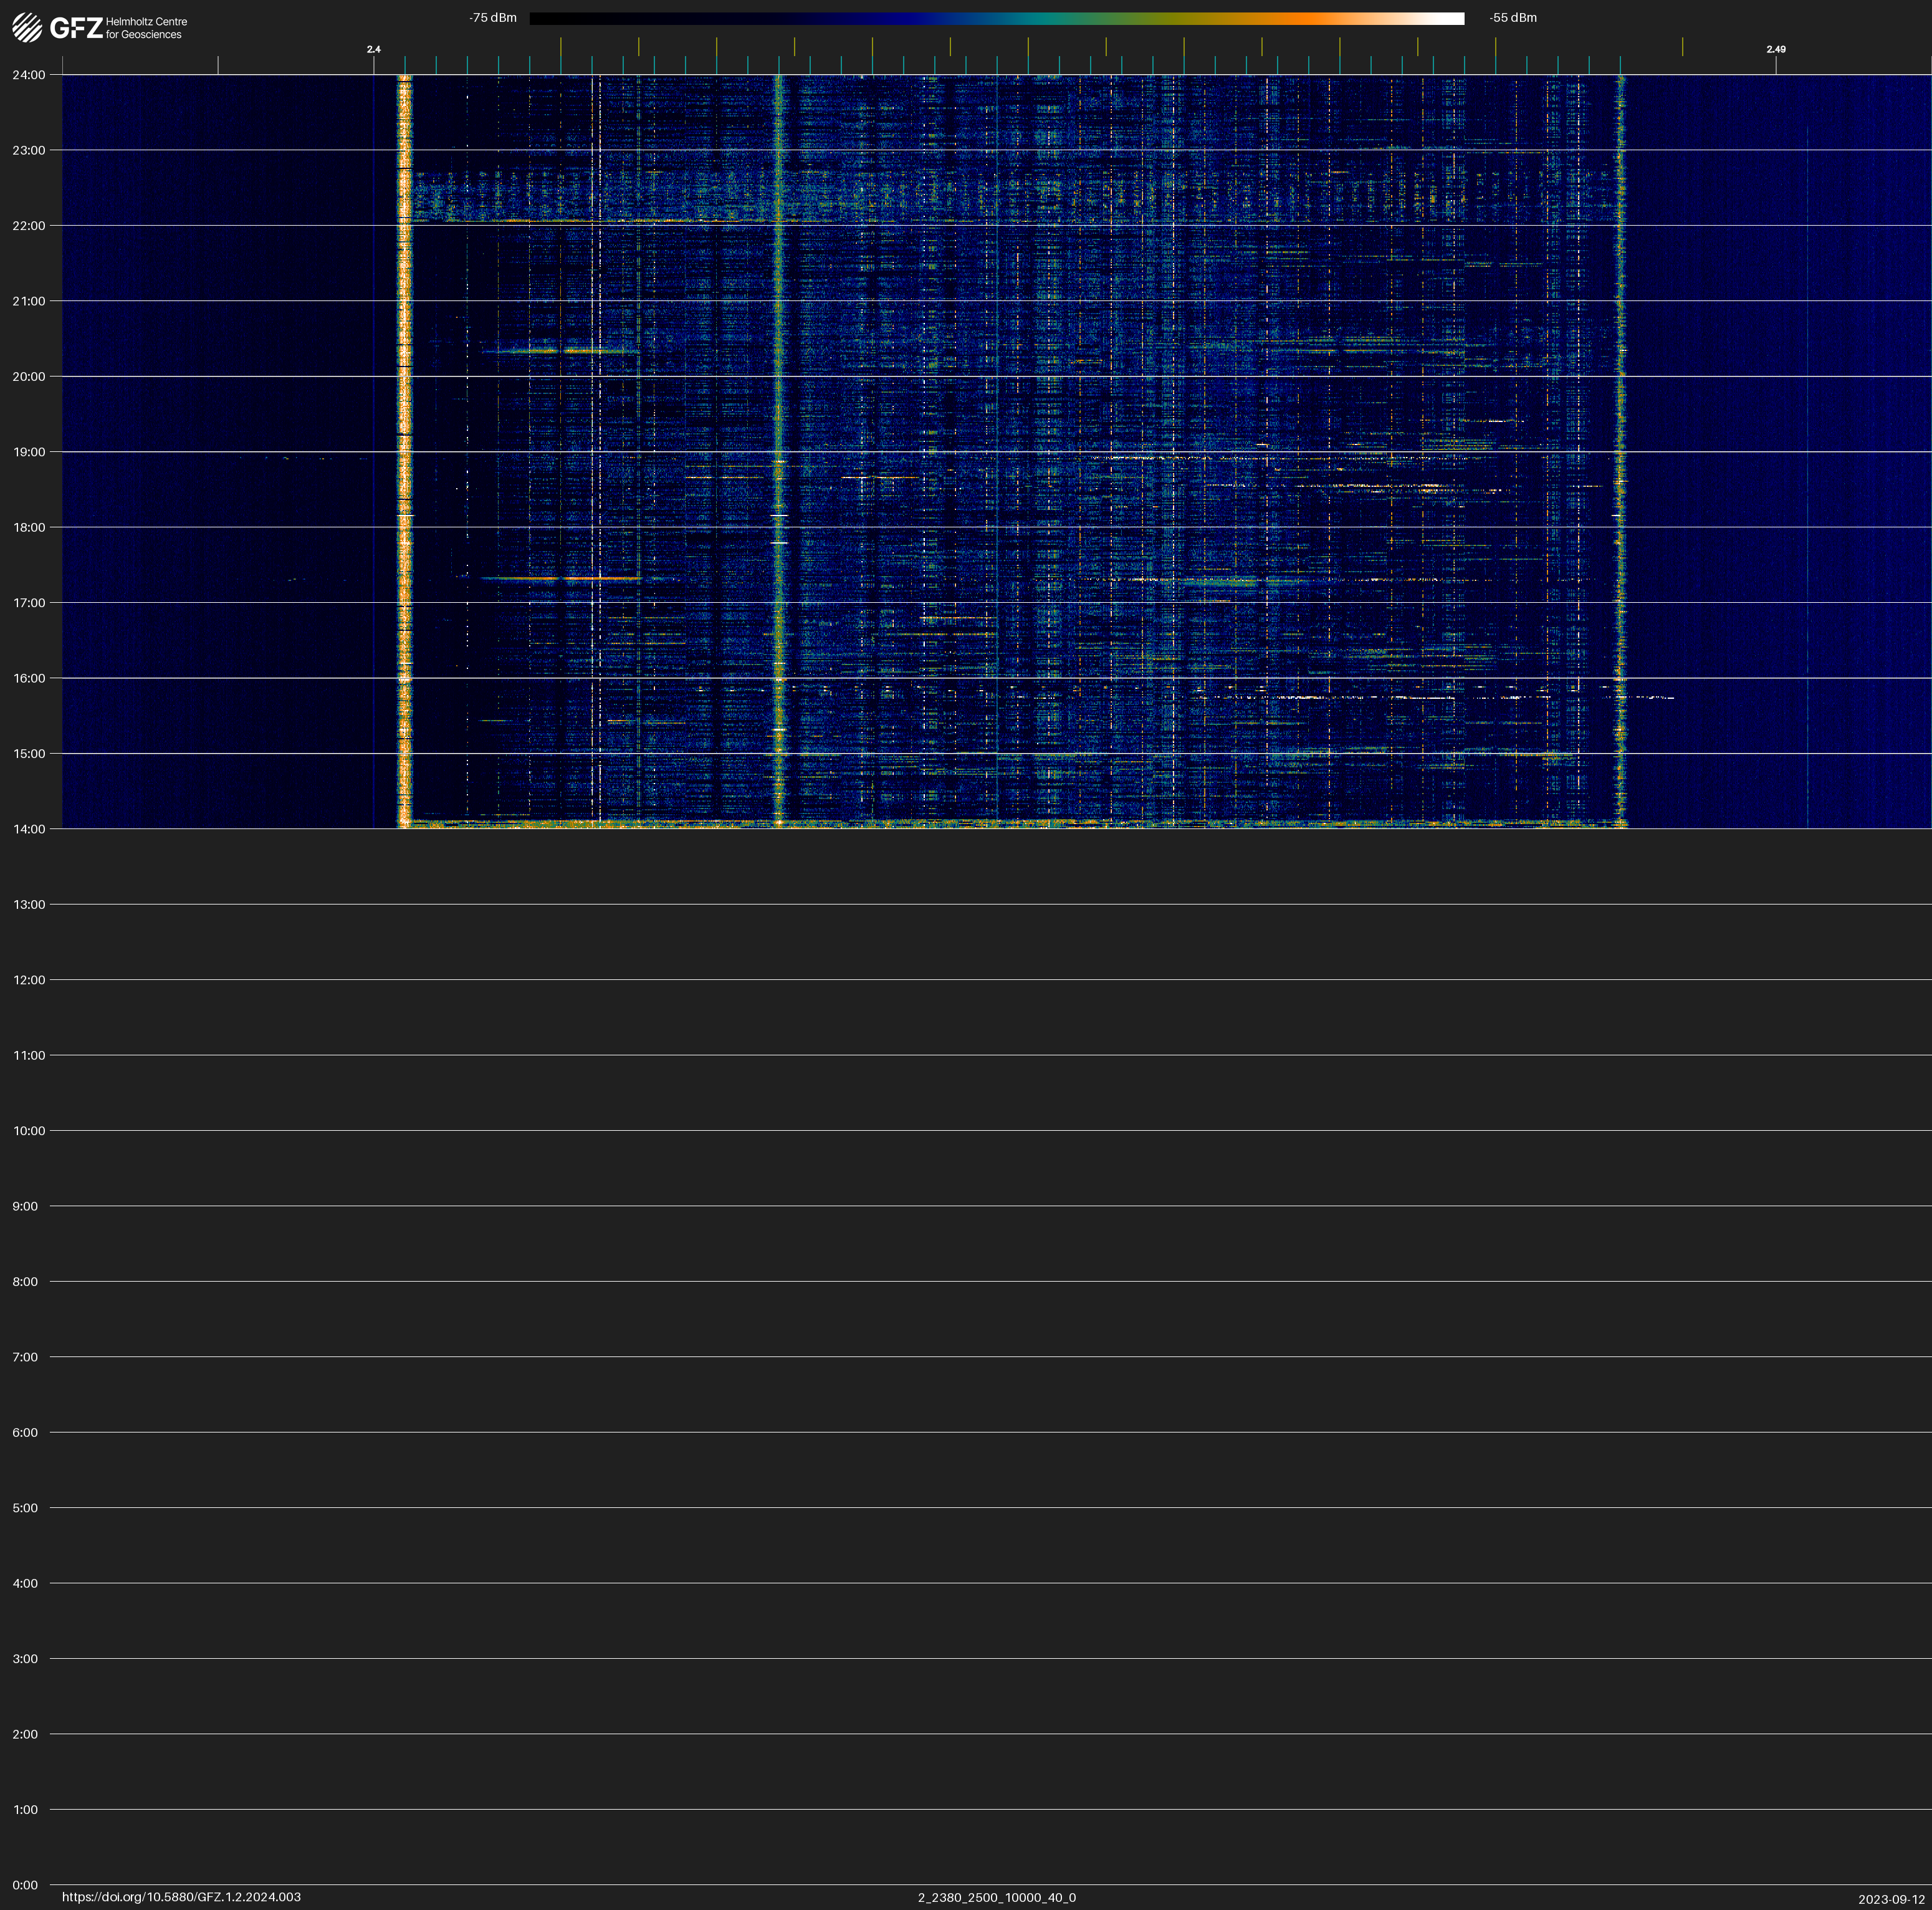The width and height of the screenshot is (1932, 1910).
Task: Click the GFZ striped circle logo
Action: [x=27, y=28]
